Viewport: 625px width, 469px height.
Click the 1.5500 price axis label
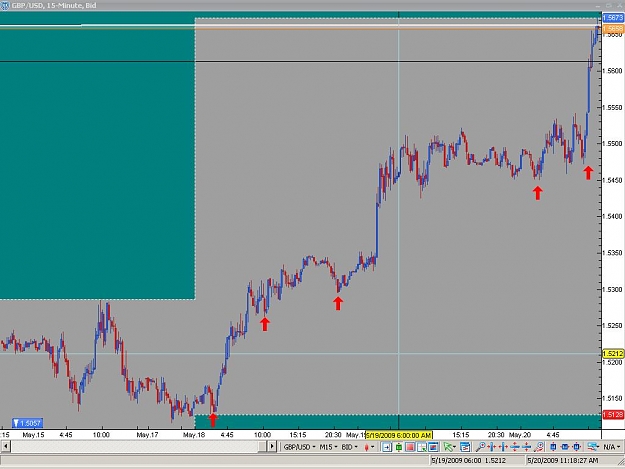click(612, 143)
